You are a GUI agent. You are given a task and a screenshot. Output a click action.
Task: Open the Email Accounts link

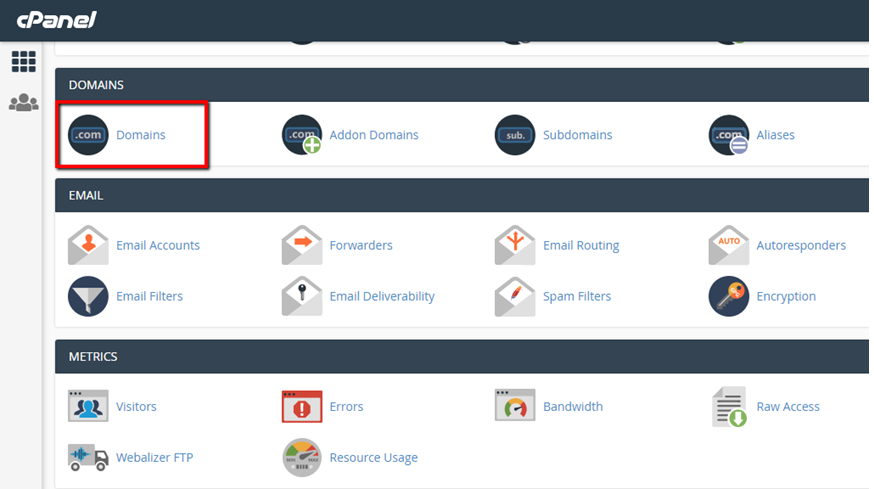point(158,245)
